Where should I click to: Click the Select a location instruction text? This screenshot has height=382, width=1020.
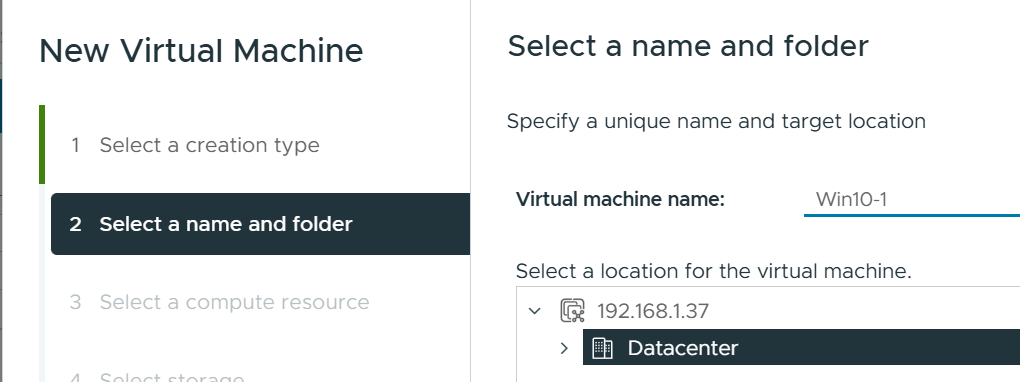point(714,271)
